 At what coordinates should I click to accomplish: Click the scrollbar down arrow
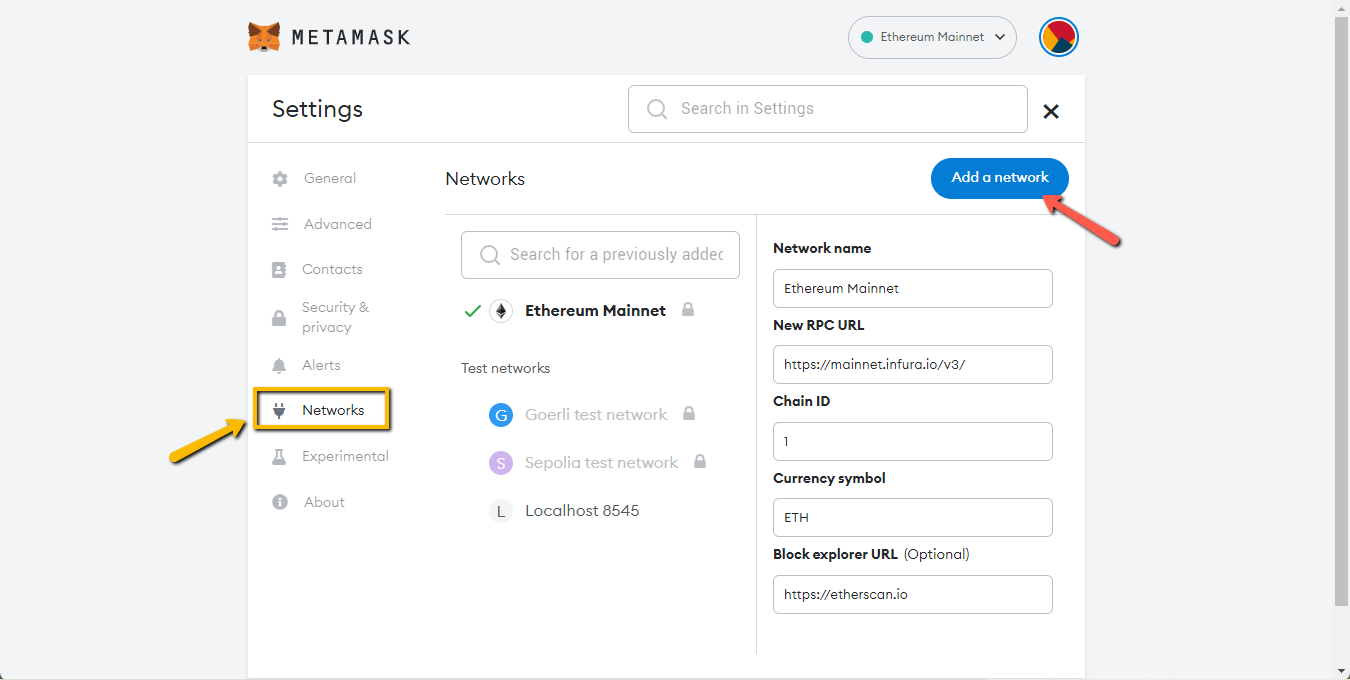1341,671
